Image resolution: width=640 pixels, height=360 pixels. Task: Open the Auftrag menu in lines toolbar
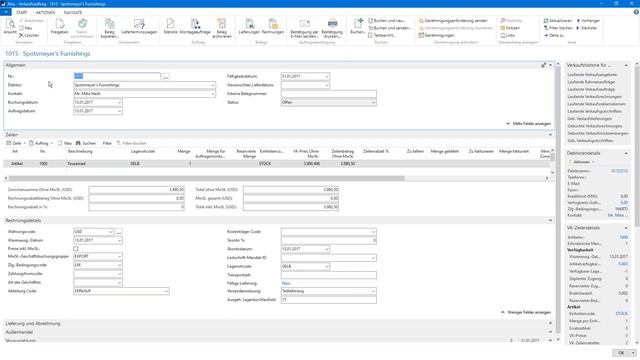[41, 143]
